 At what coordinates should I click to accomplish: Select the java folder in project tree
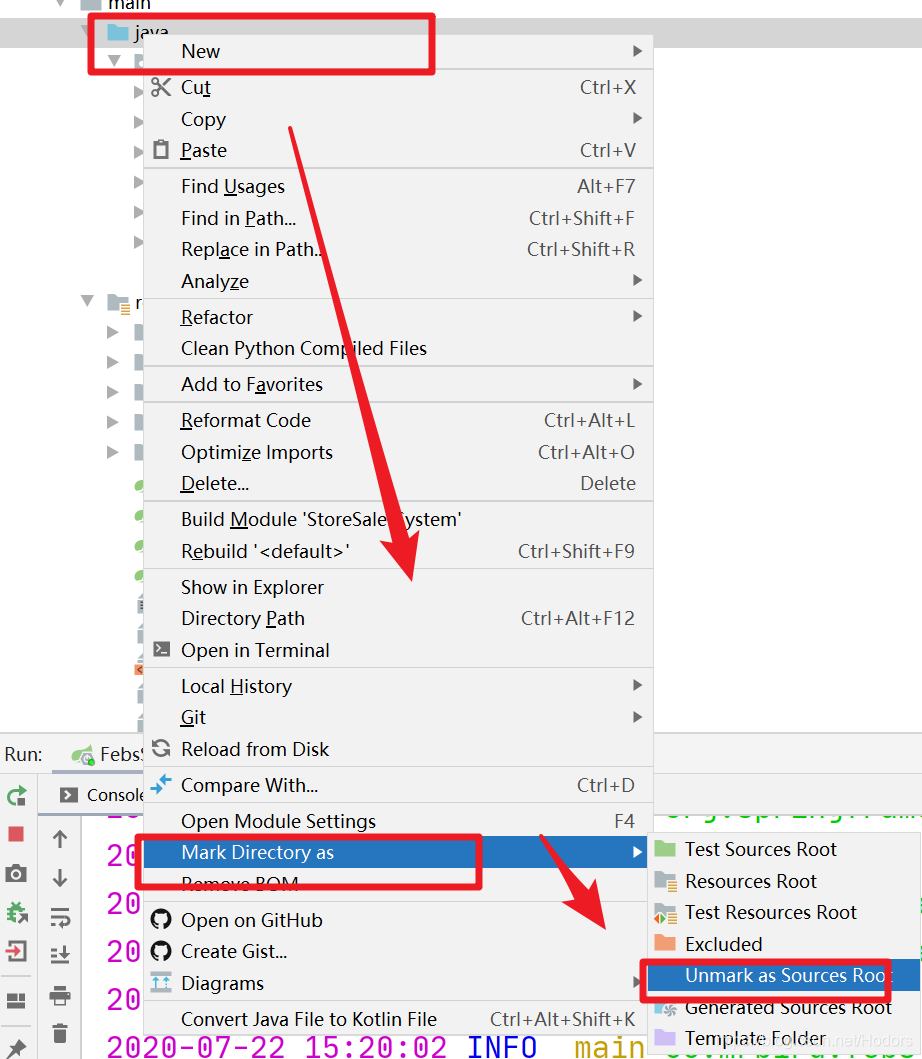[x=138, y=32]
